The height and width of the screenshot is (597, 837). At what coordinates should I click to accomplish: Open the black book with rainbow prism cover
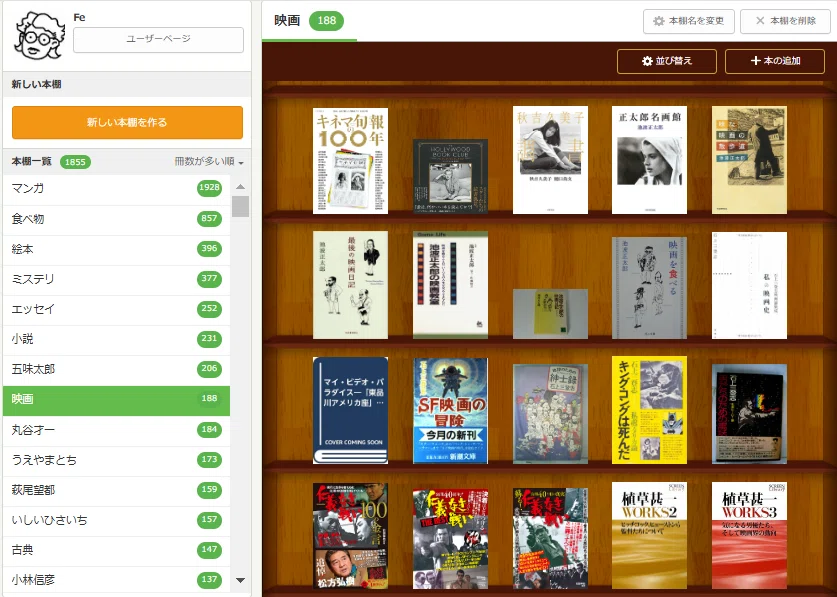[749, 414]
